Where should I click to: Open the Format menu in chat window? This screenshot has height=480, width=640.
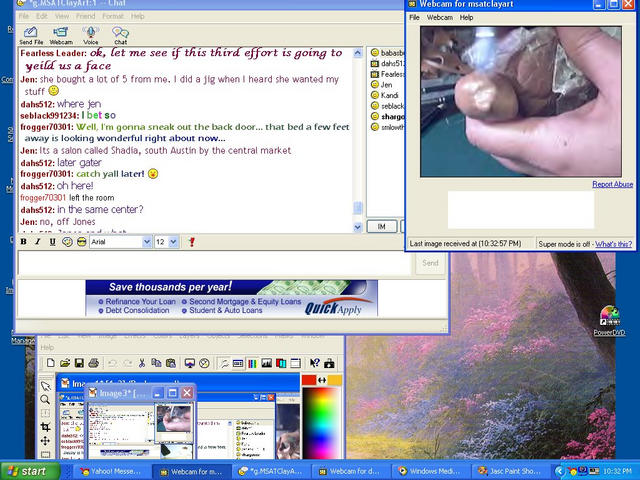click(113, 16)
